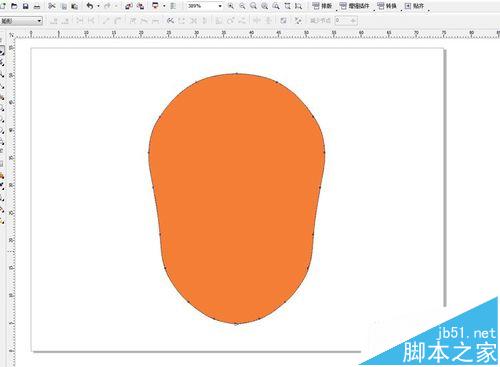Click the Smooth Node icon
The height and width of the screenshot is (367, 500).
[144, 21]
